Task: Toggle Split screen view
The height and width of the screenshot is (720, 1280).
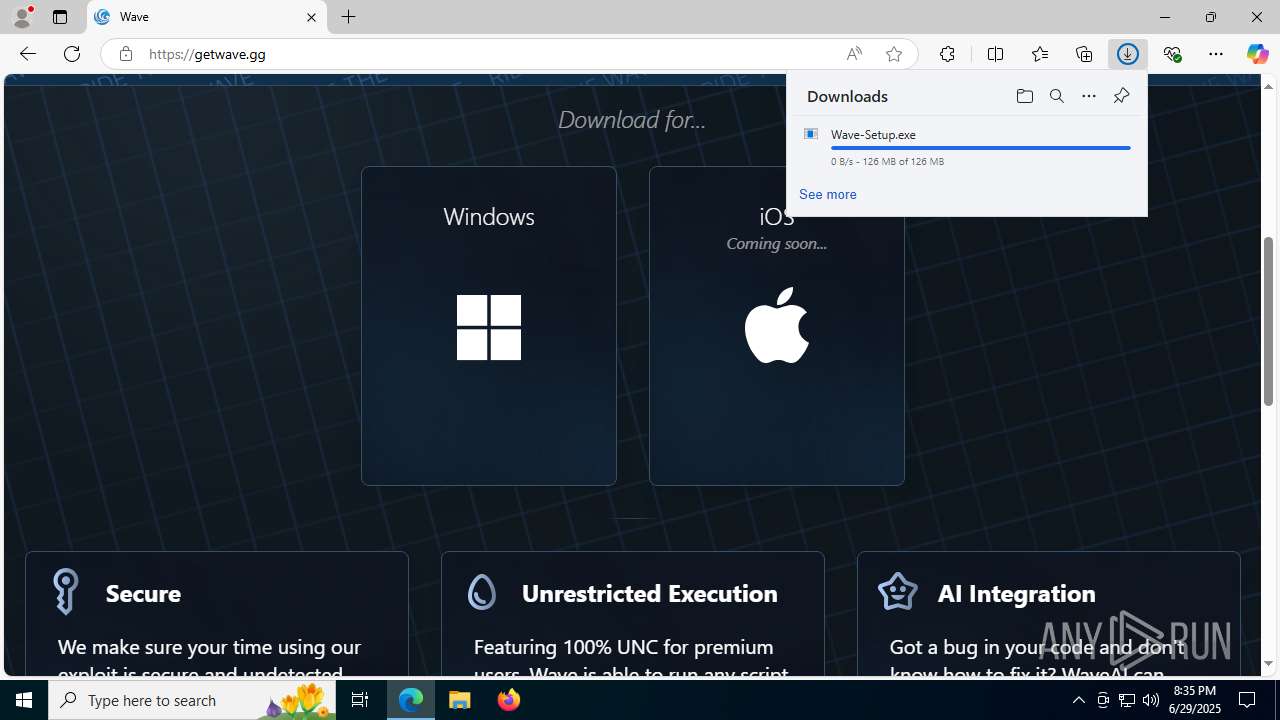Action: click(995, 54)
